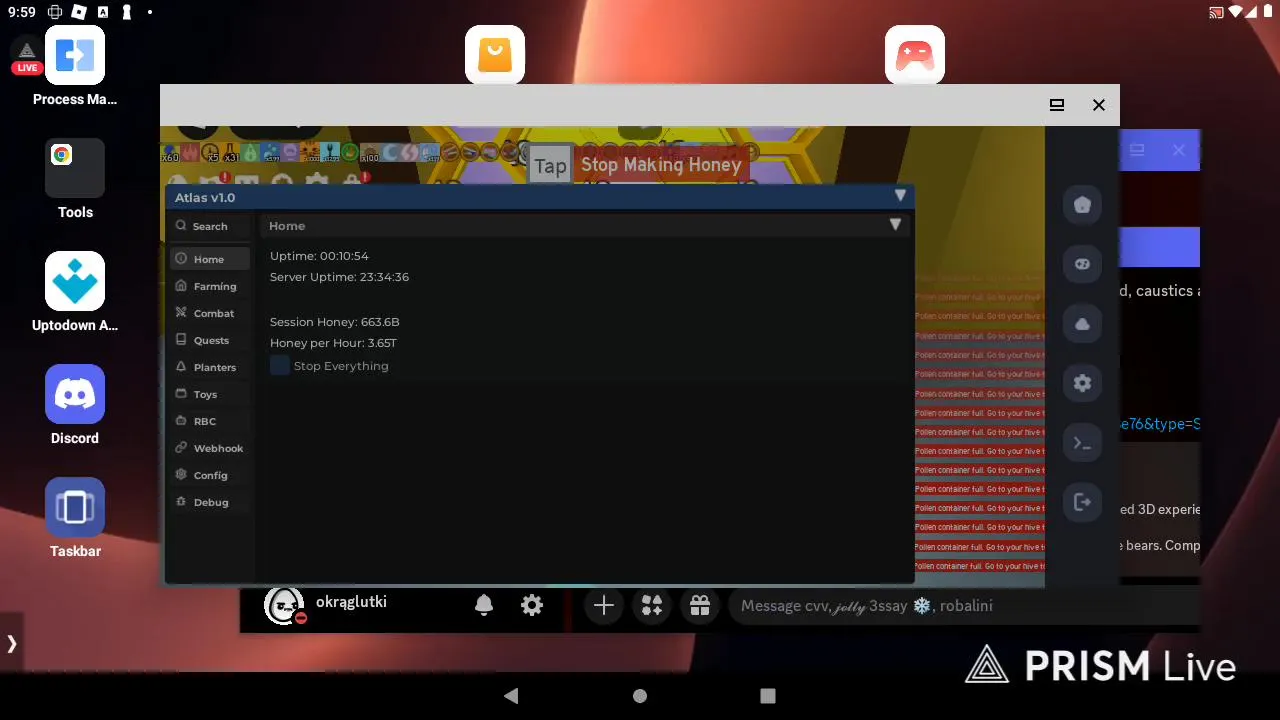Collapse the Home section arrow
This screenshot has height=720, width=1280.
[x=895, y=225]
